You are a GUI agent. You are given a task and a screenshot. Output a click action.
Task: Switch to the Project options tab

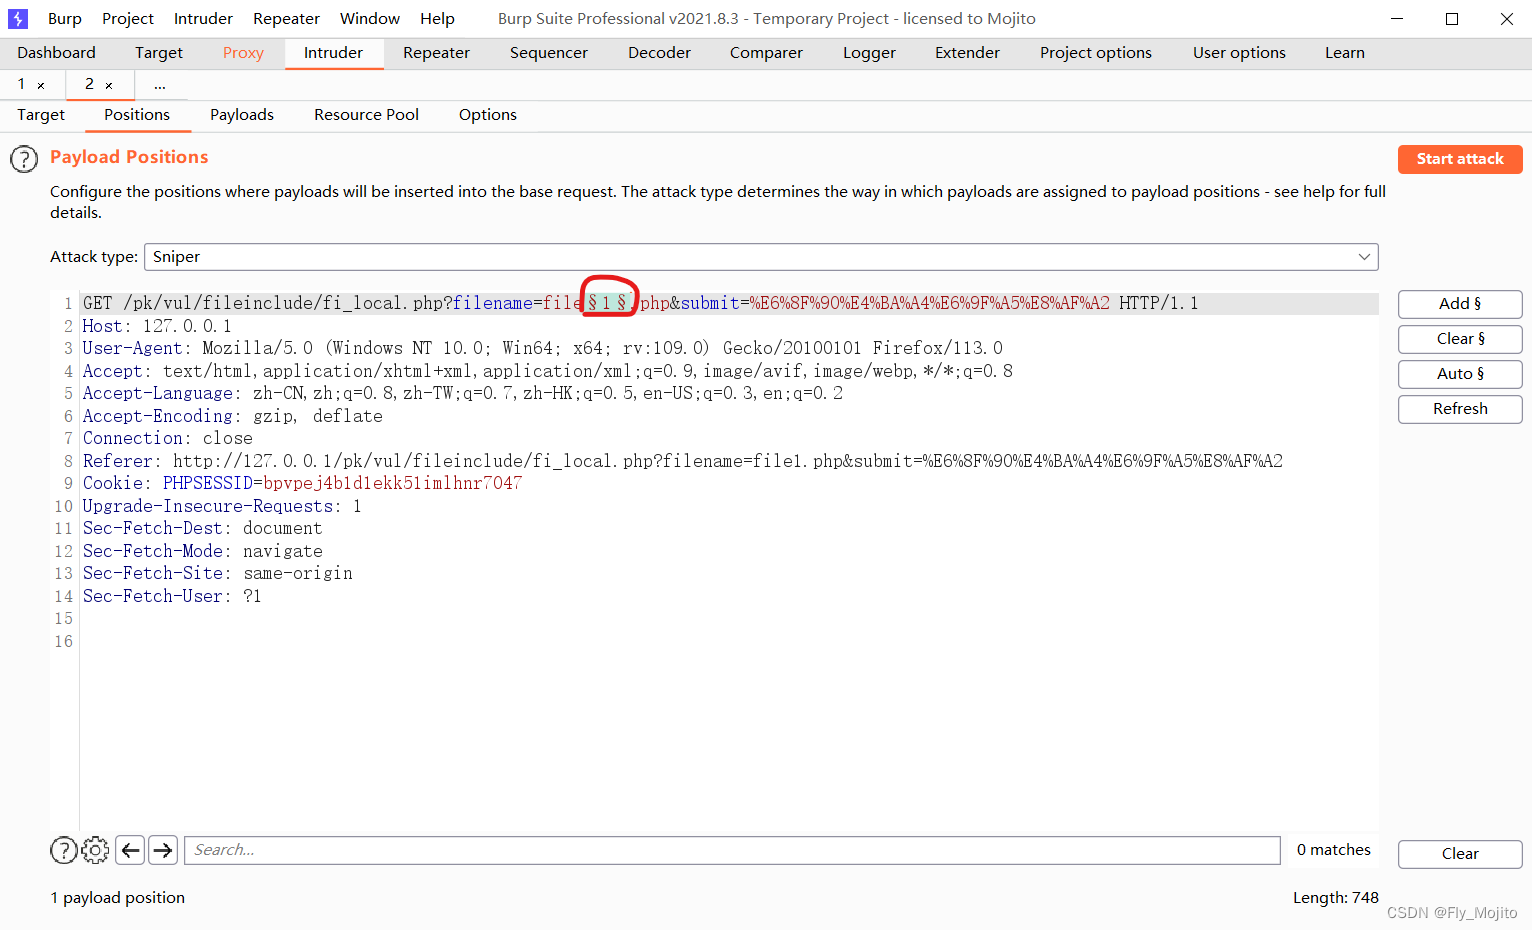pos(1096,53)
